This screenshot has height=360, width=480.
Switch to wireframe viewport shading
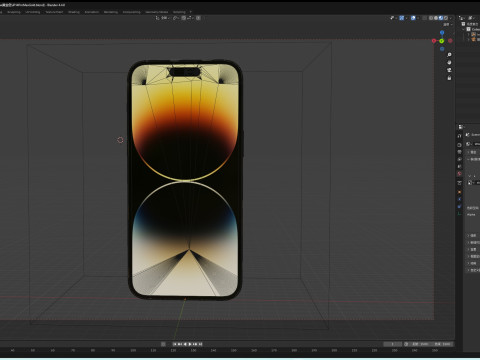click(x=431, y=18)
